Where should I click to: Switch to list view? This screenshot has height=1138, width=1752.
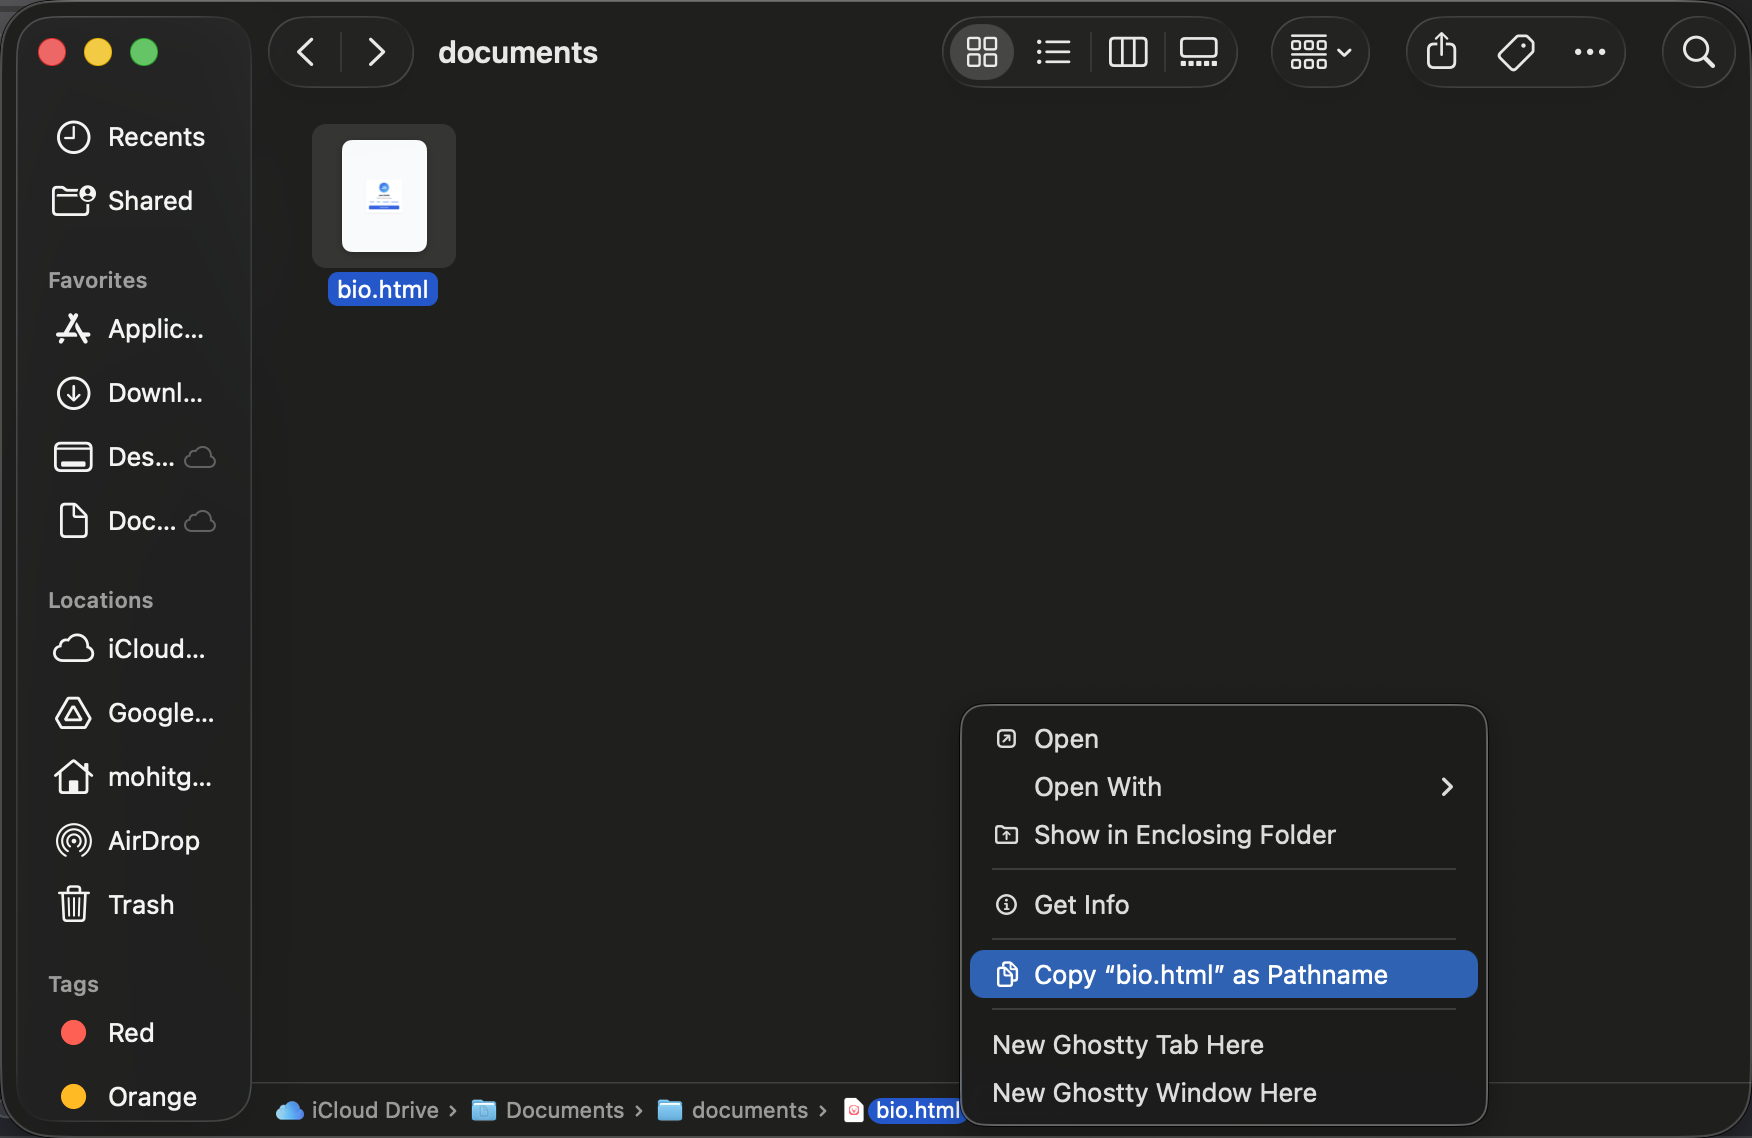click(x=1054, y=52)
